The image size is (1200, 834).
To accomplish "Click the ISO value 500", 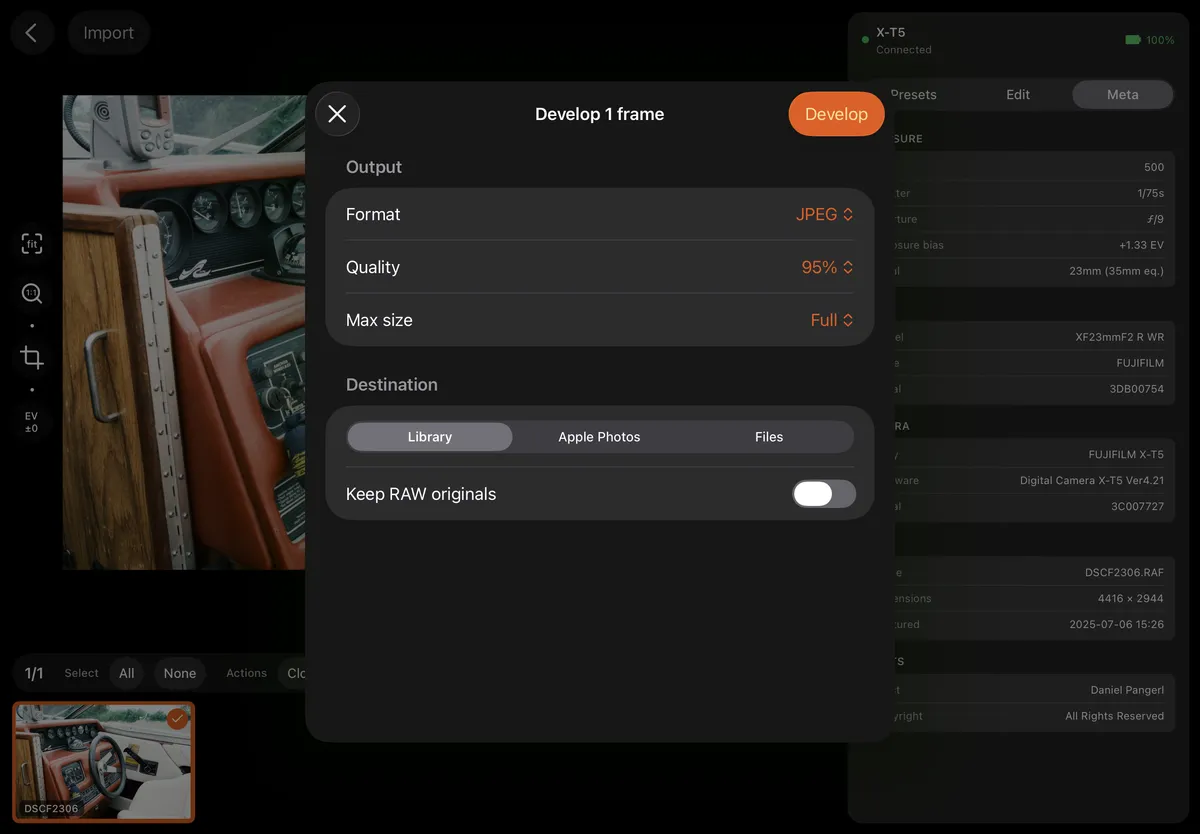I will [1154, 167].
